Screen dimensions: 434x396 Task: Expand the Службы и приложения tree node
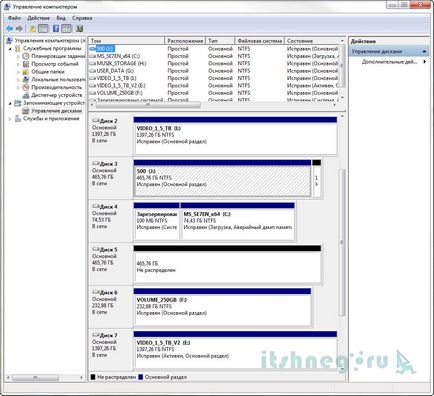(x=10, y=119)
